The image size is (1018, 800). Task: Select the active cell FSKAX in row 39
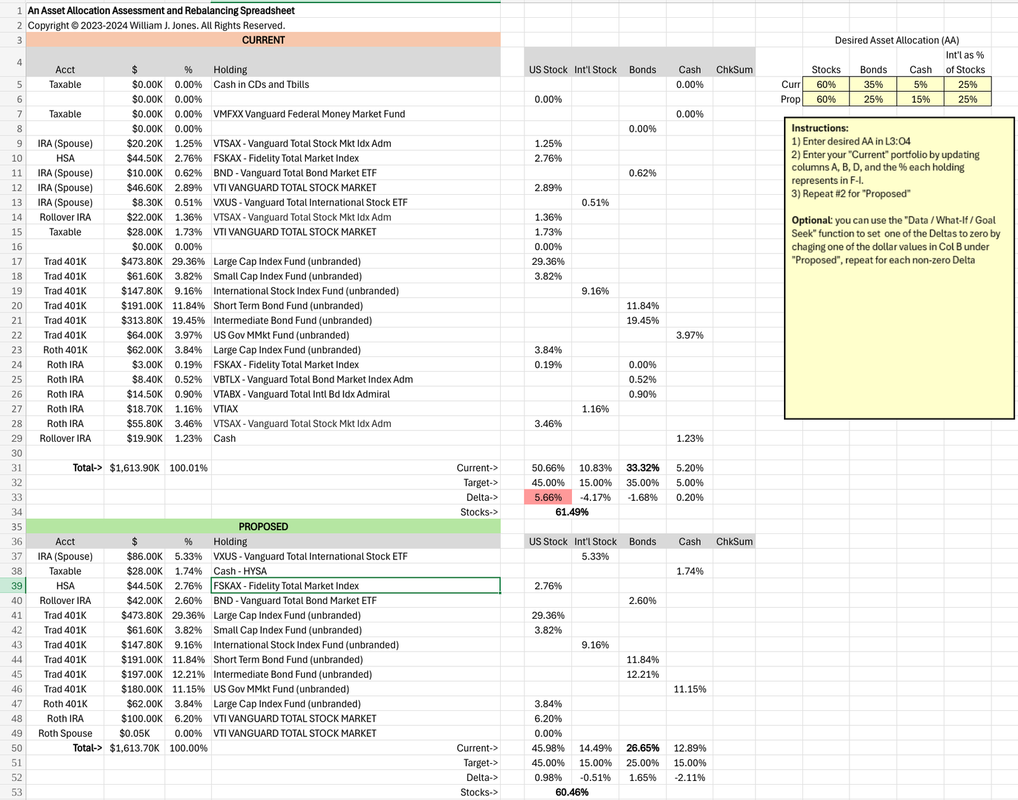(x=356, y=586)
